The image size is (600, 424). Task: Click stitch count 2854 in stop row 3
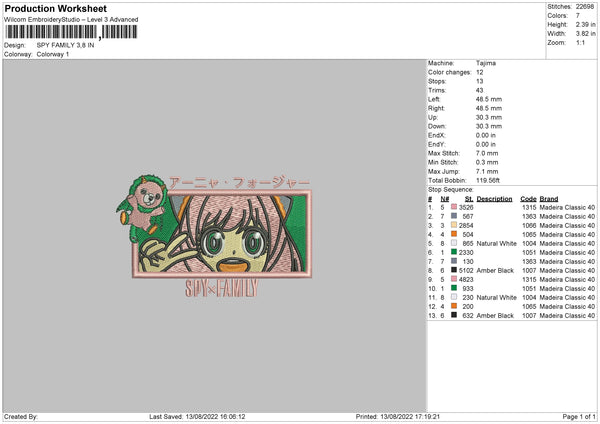point(466,225)
